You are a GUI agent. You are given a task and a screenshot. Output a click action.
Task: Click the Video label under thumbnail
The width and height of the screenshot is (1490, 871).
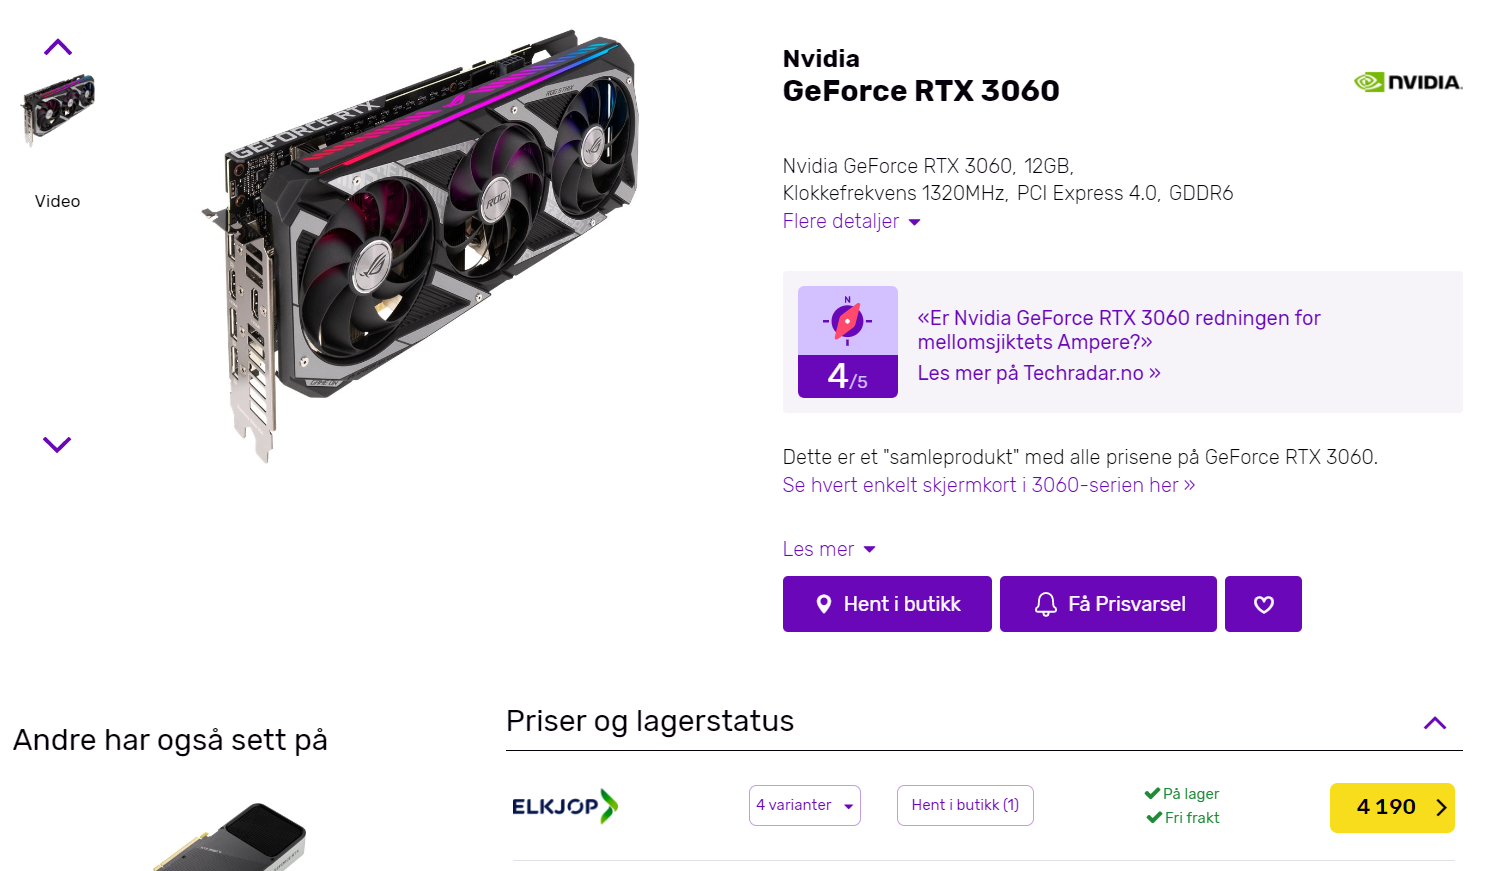57,201
